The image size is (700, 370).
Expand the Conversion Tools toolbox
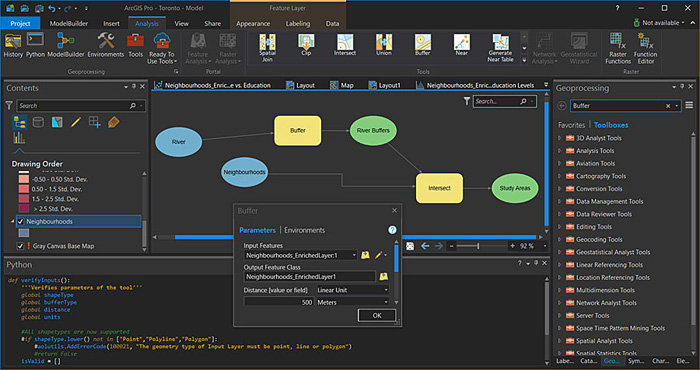tap(560, 189)
